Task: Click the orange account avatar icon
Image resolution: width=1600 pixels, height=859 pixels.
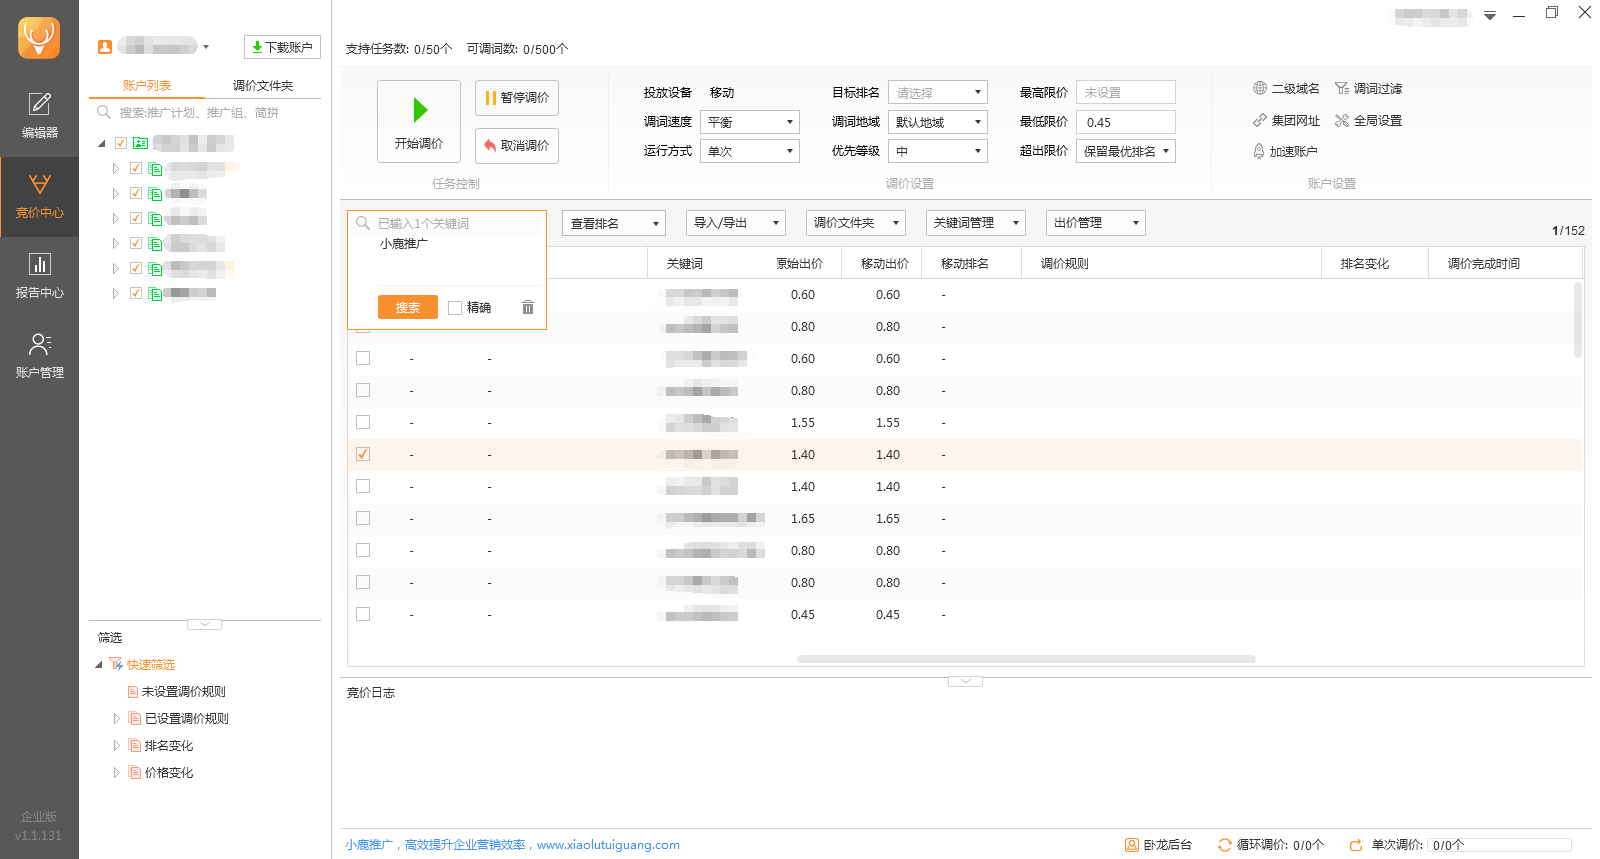Action: pos(105,47)
